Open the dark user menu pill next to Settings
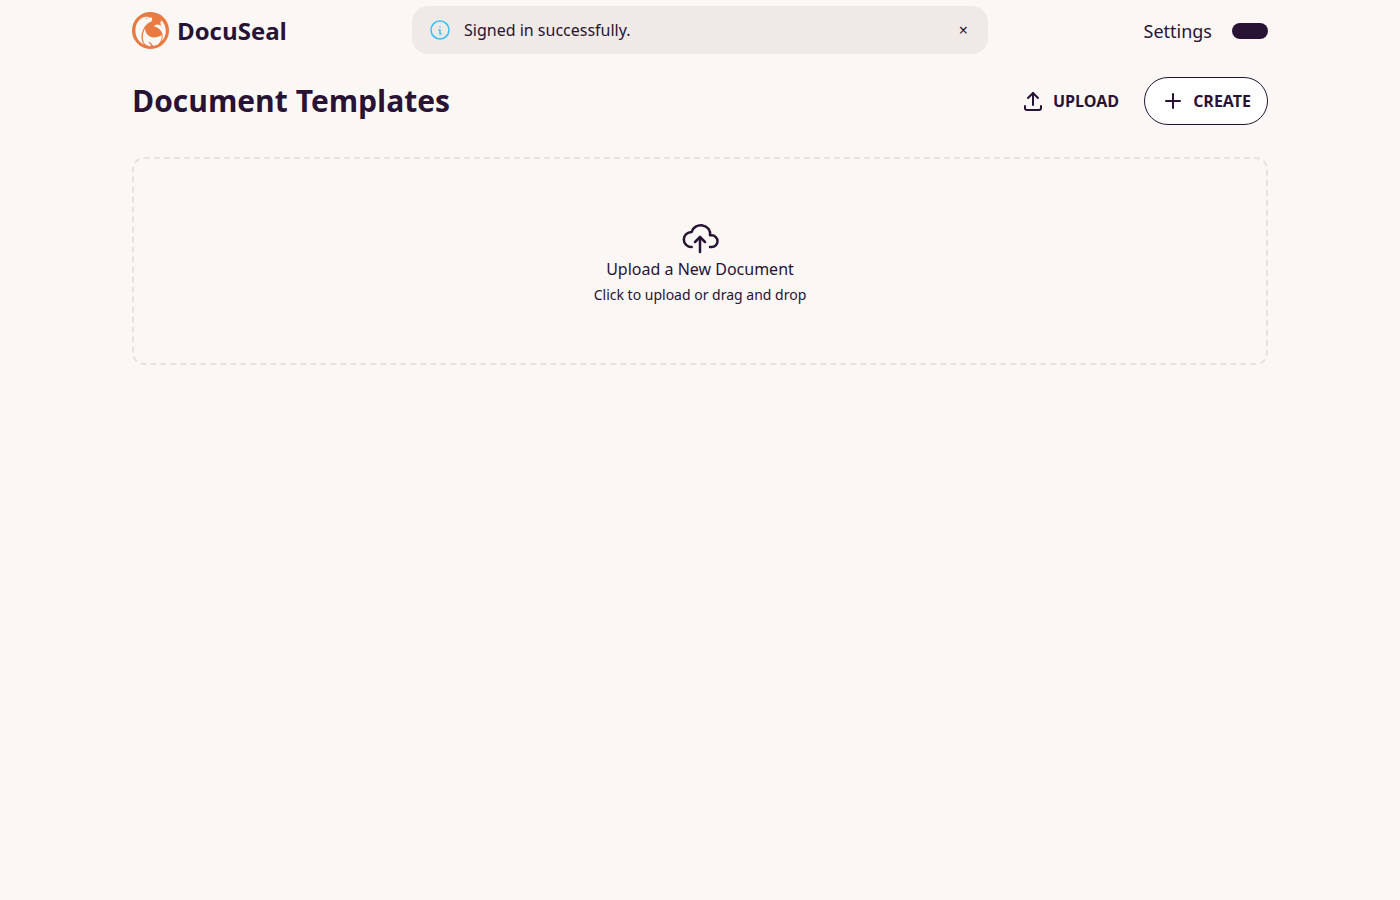Image resolution: width=1400 pixels, height=900 pixels. pos(1250,31)
